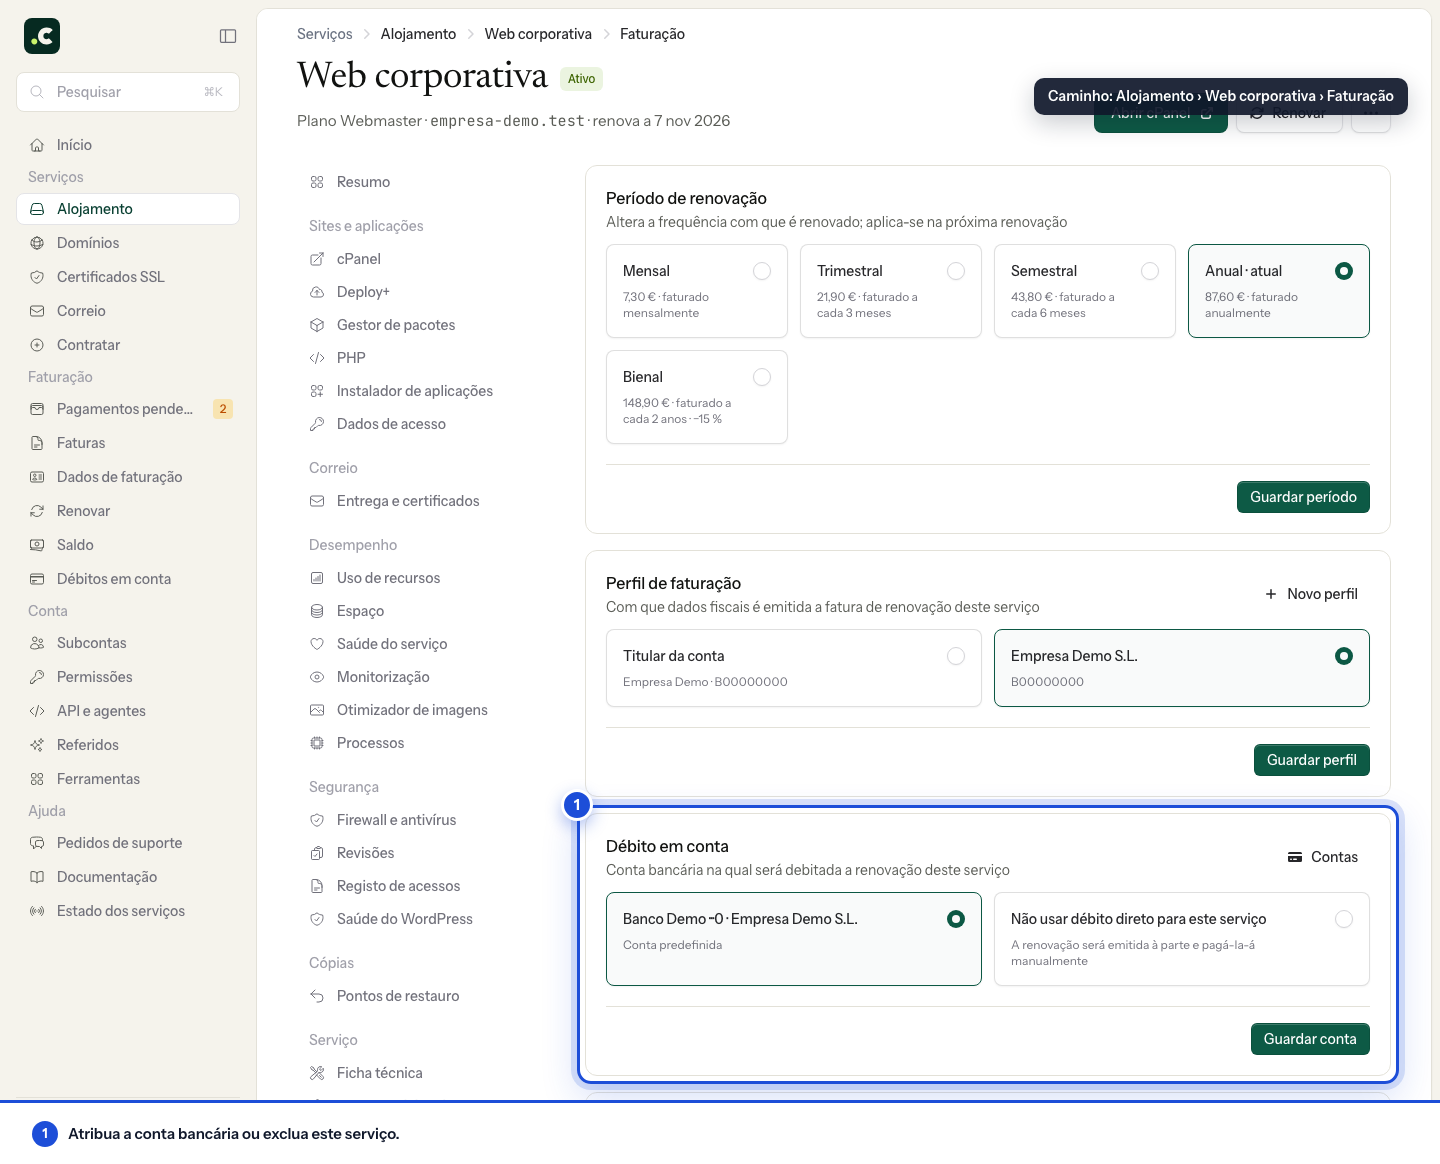Click the API e agentes code icon
1440x1164 pixels.
pyautogui.click(x=37, y=711)
